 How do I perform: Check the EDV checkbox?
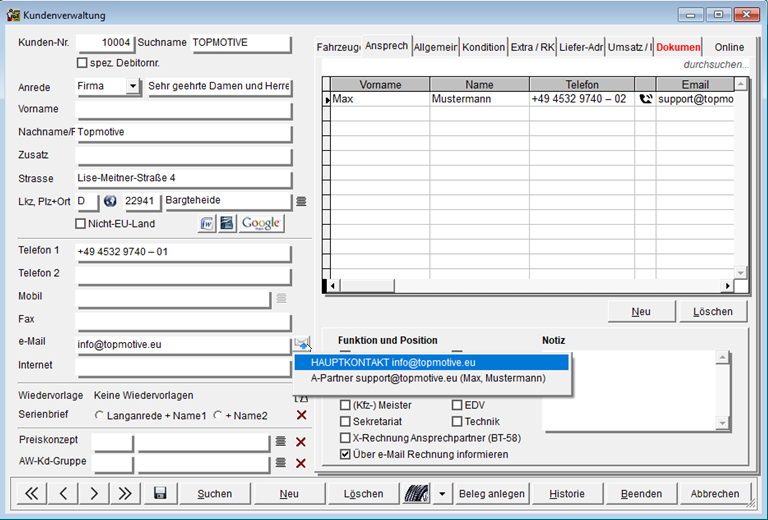point(457,405)
